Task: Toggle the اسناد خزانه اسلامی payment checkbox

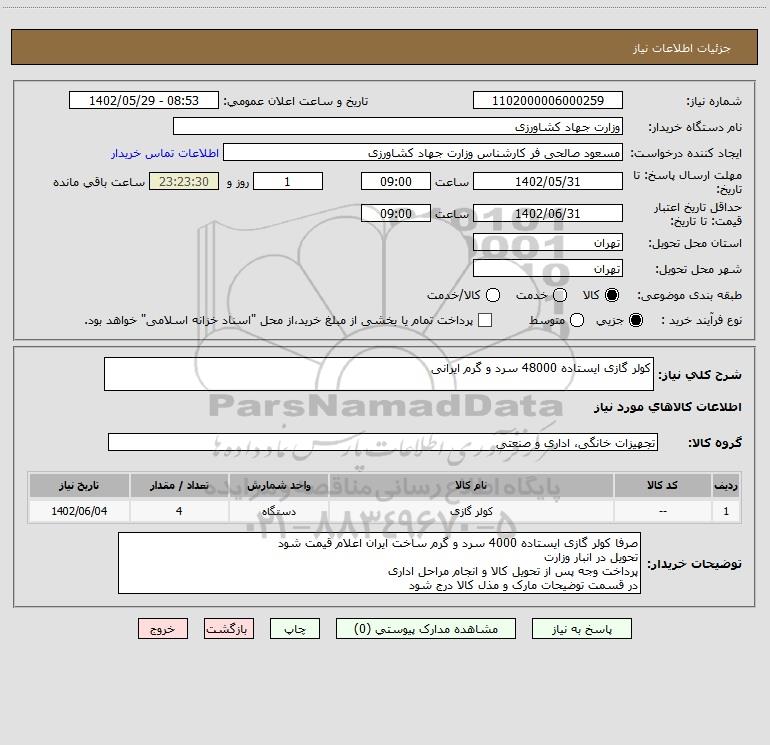Action: pyautogui.click(x=485, y=320)
